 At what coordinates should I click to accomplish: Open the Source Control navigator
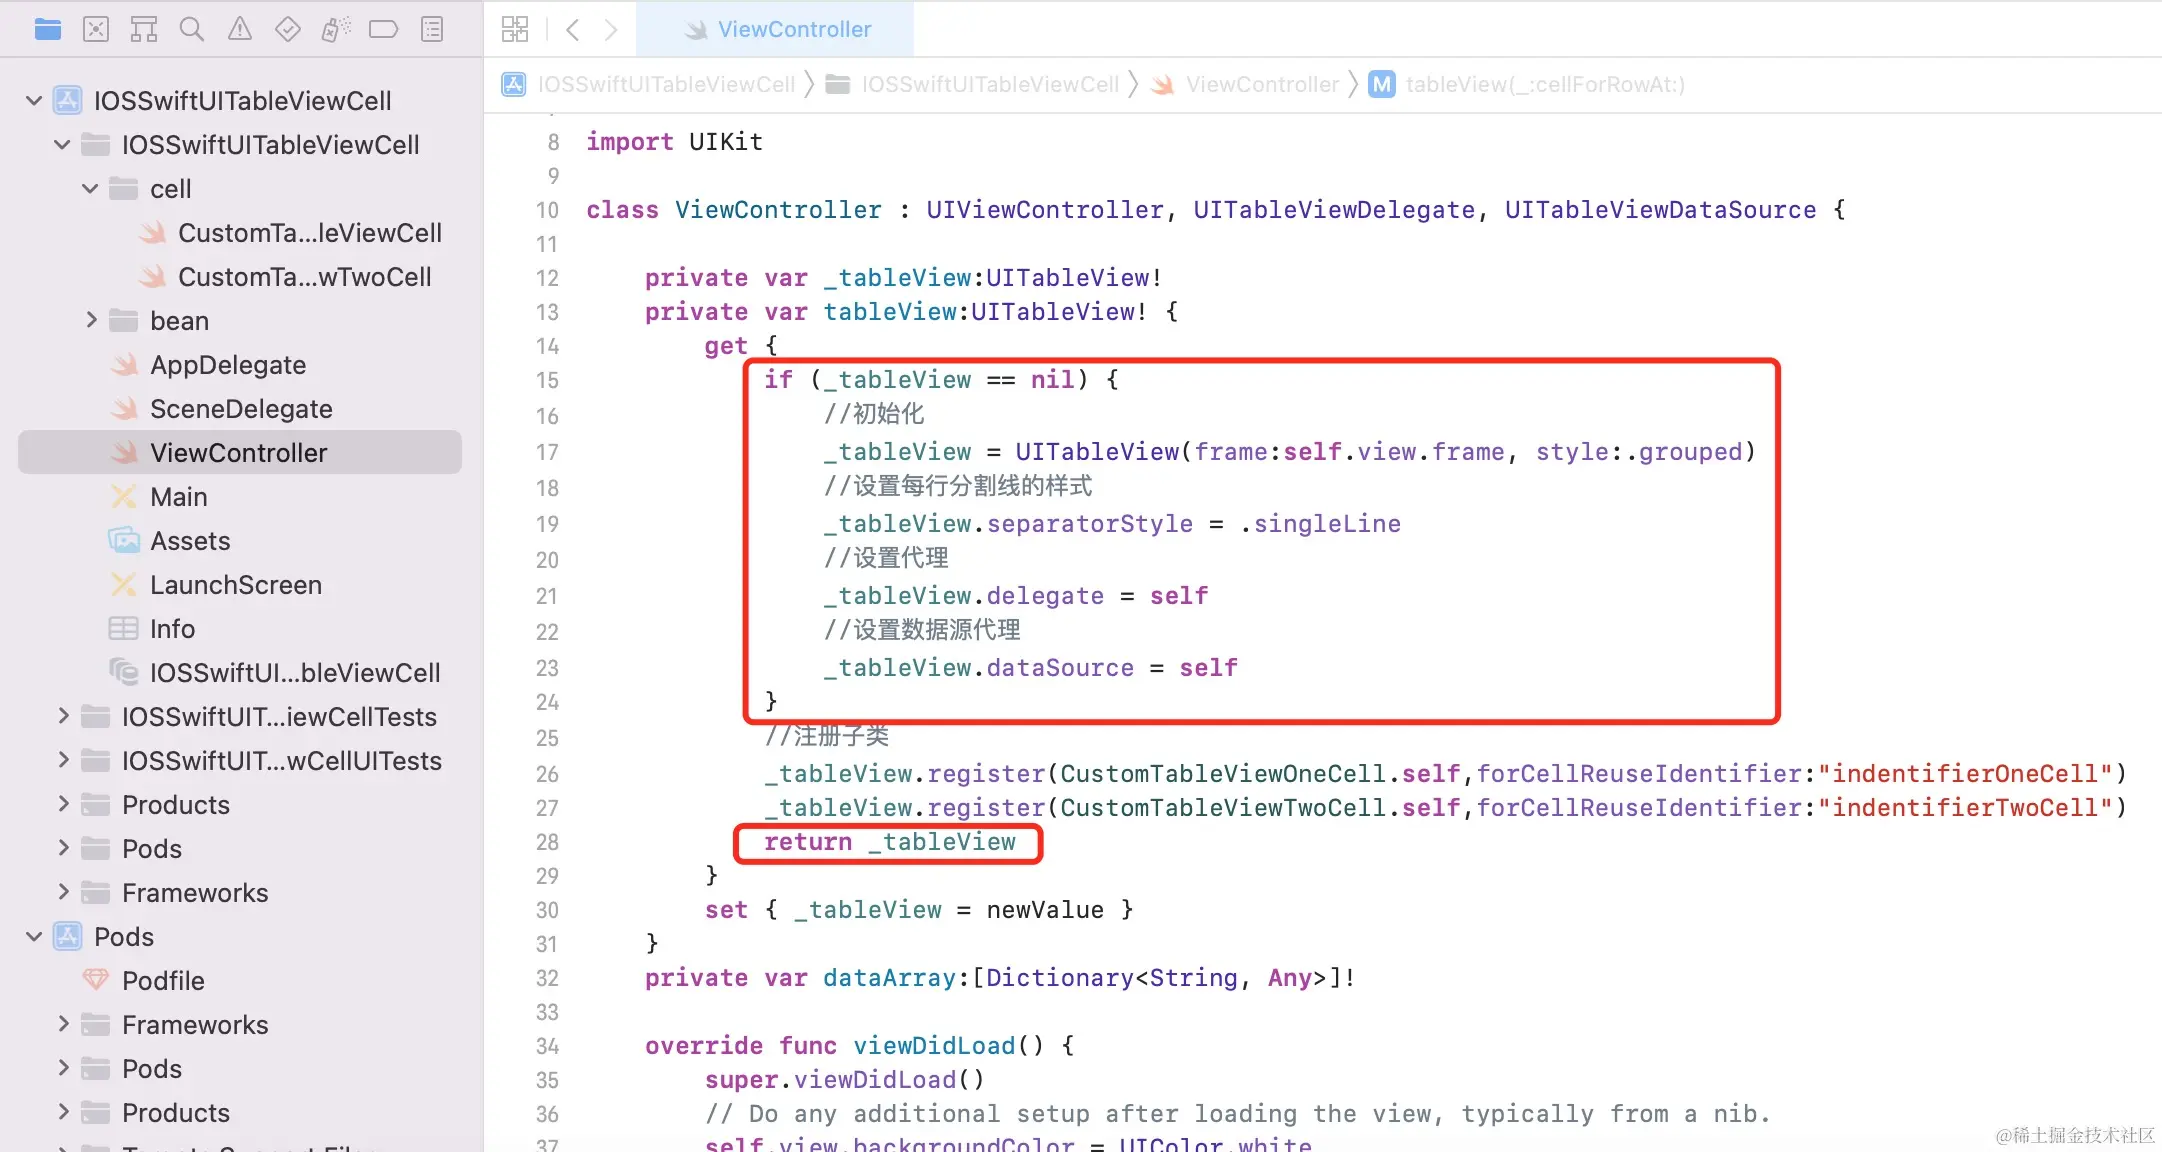(x=96, y=29)
